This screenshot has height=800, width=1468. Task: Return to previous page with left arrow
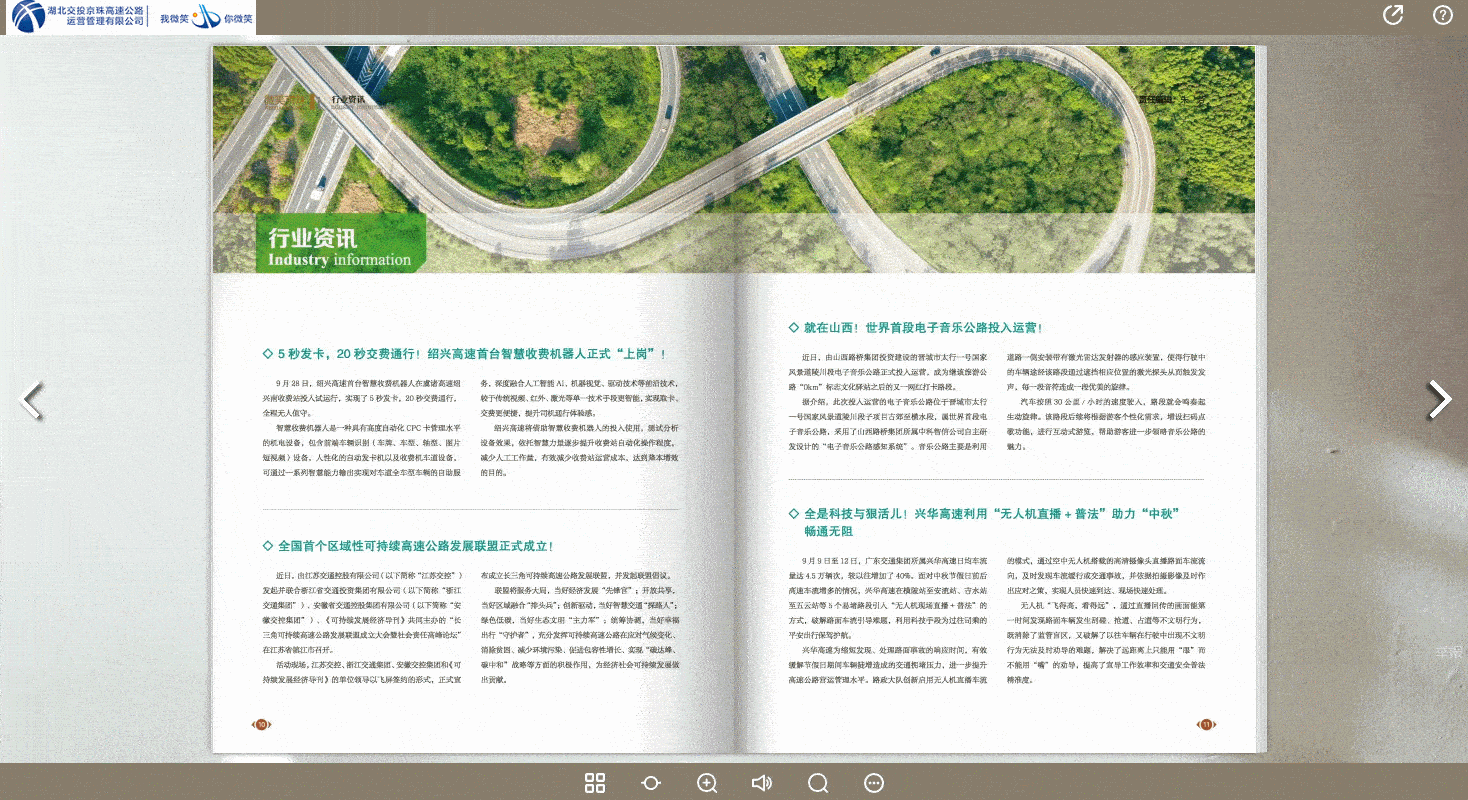(x=30, y=399)
